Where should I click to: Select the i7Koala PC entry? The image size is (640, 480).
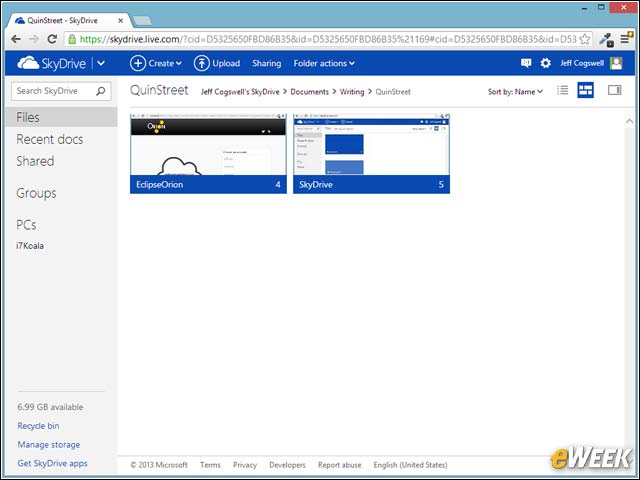click(30, 246)
